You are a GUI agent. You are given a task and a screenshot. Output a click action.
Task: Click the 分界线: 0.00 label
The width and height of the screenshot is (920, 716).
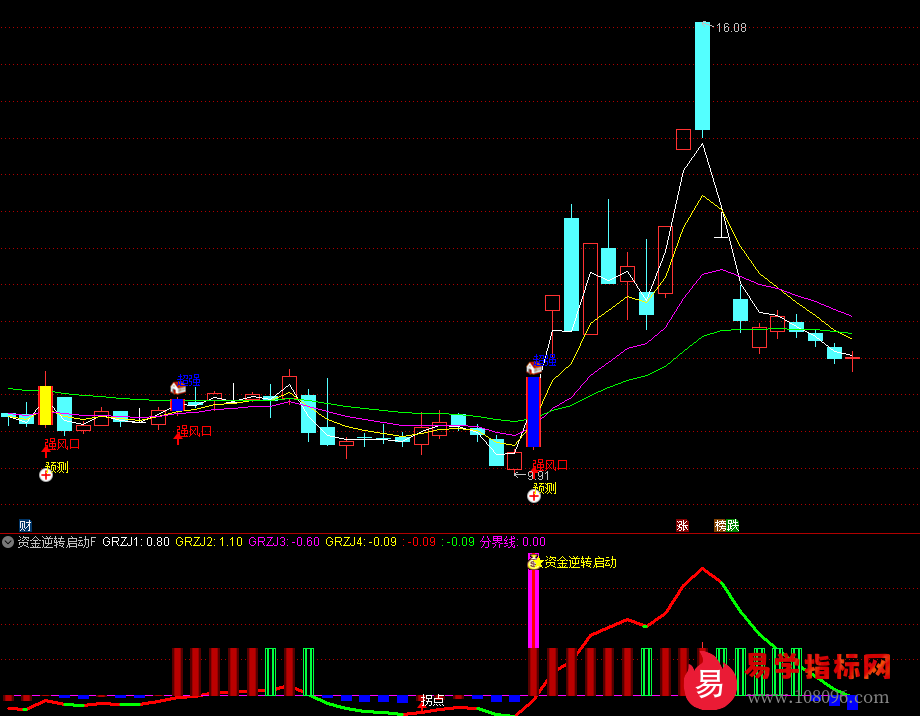[x=513, y=542]
